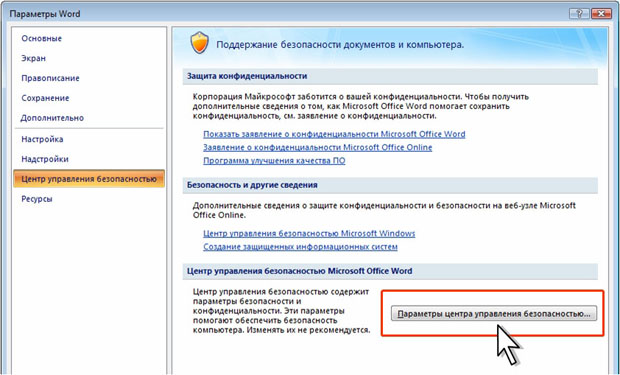This screenshot has height=375, width=620.
Task: Click the Защита конфиденциальности section header
Action: coord(390,76)
